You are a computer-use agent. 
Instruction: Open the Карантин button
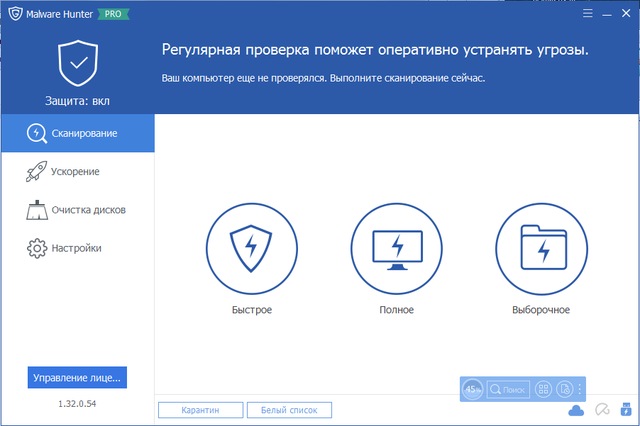(x=200, y=410)
